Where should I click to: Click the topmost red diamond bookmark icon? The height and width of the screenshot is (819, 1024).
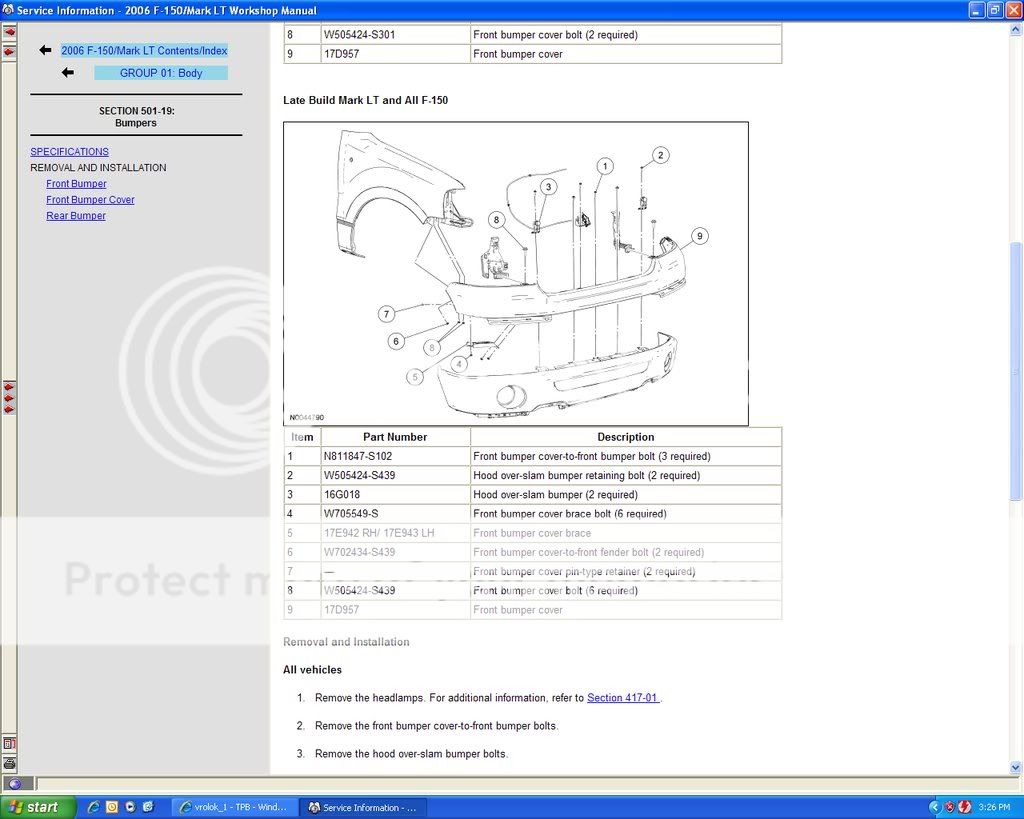(x=9, y=31)
